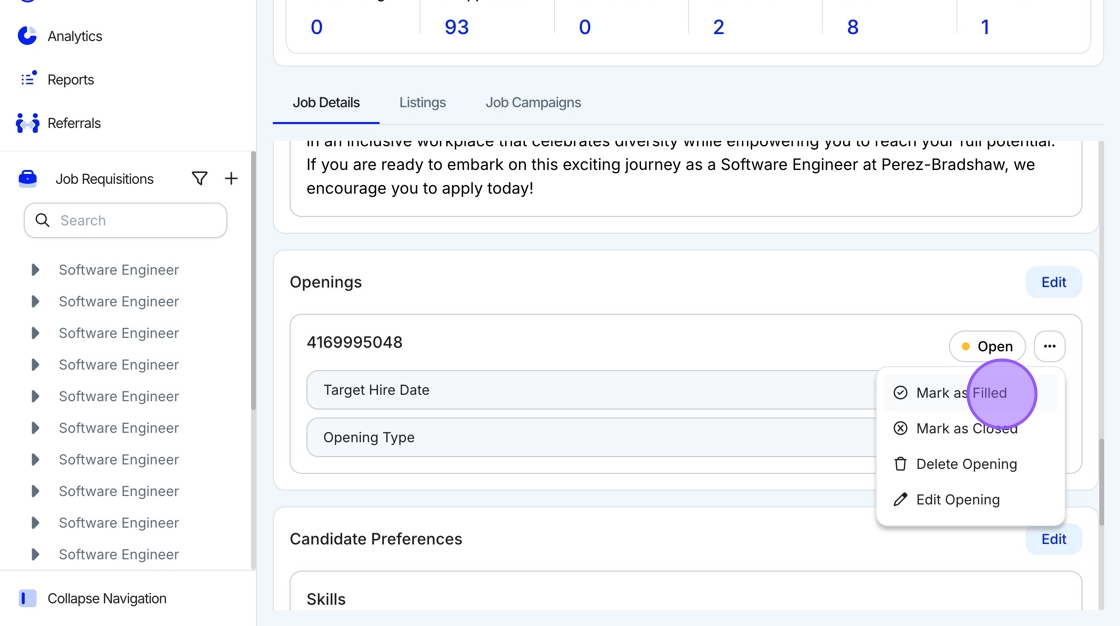Click the trash icon beside Delete Opening
1120x626 pixels.
click(900, 464)
